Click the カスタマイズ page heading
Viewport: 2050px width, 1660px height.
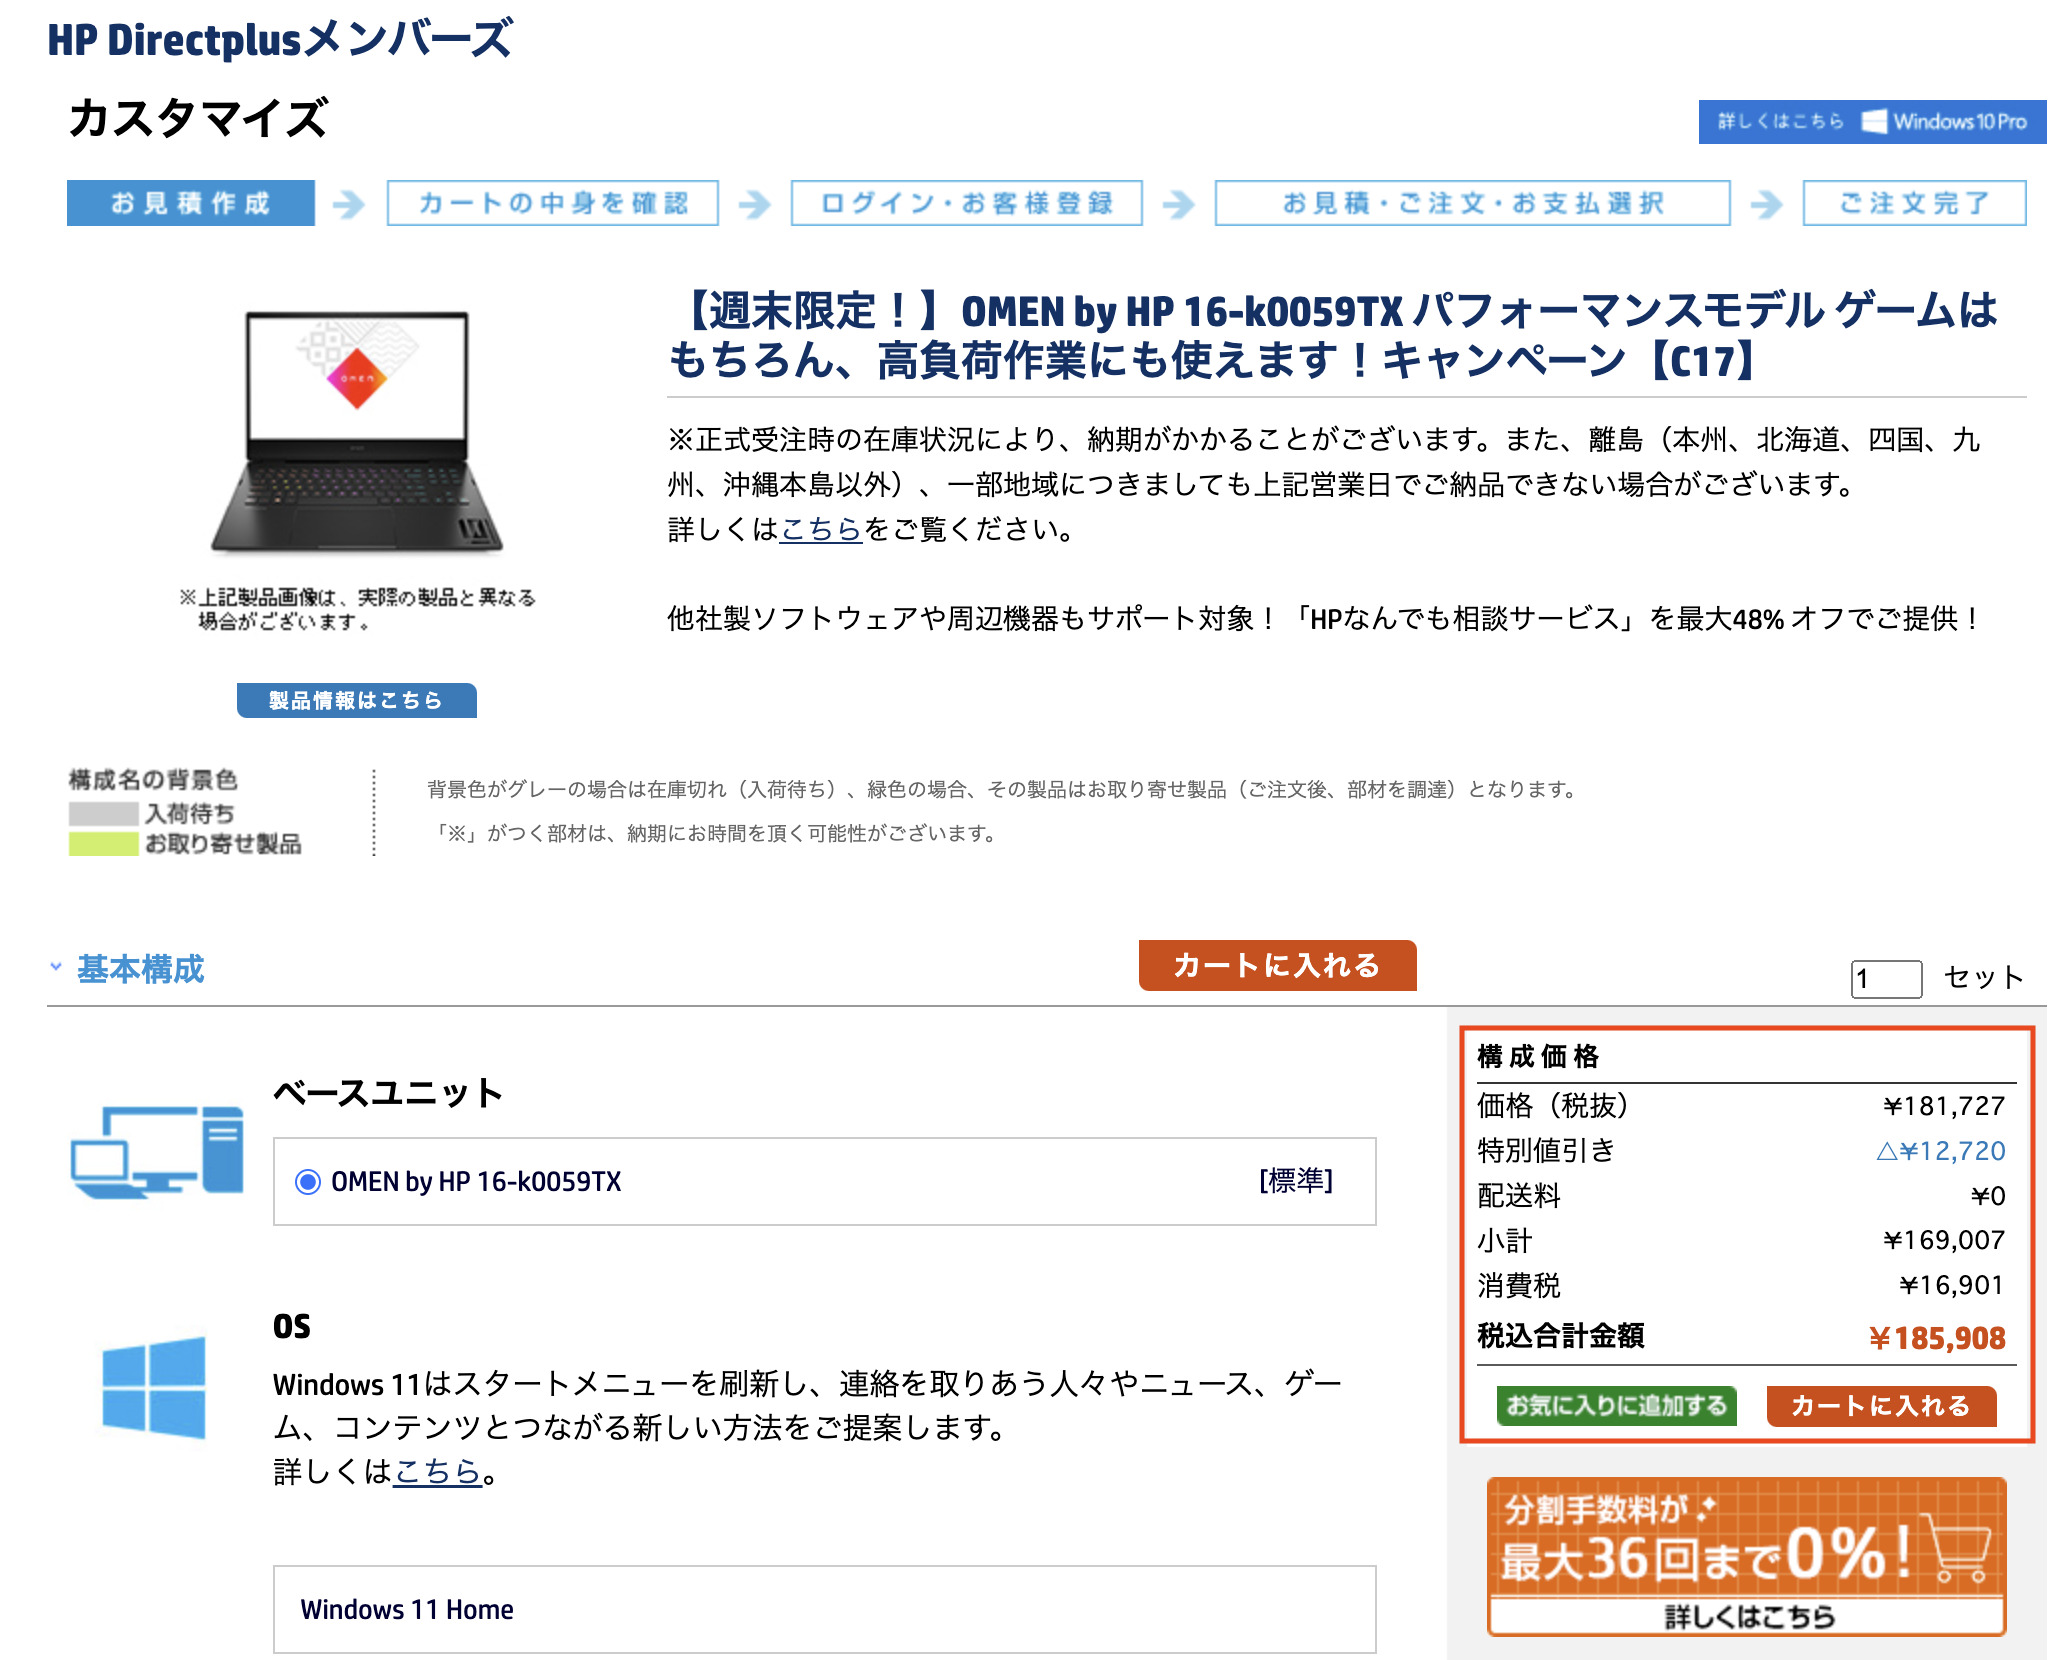[x=198, y=118]
